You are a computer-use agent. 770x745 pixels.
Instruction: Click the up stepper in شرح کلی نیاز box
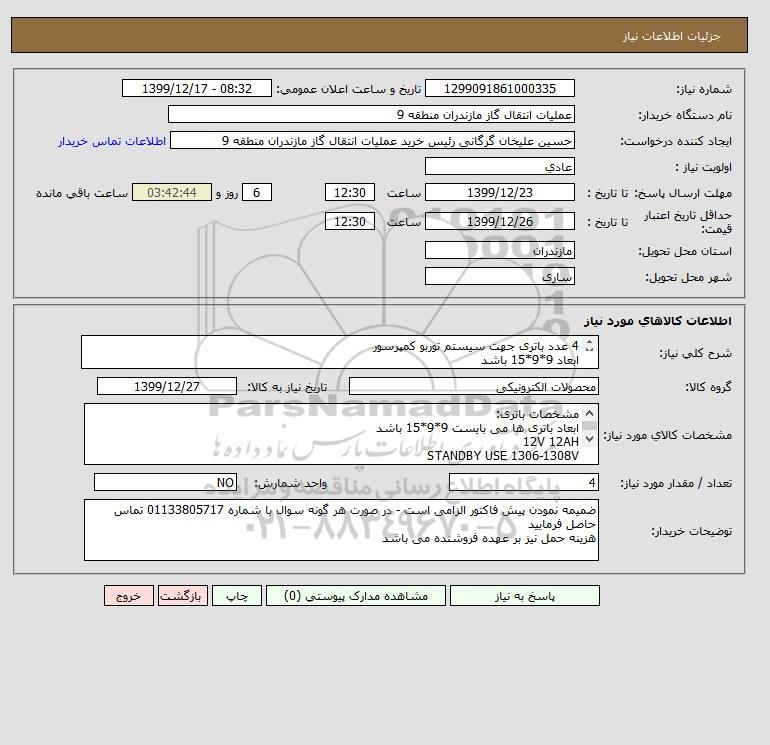click(x=589, y=343)
